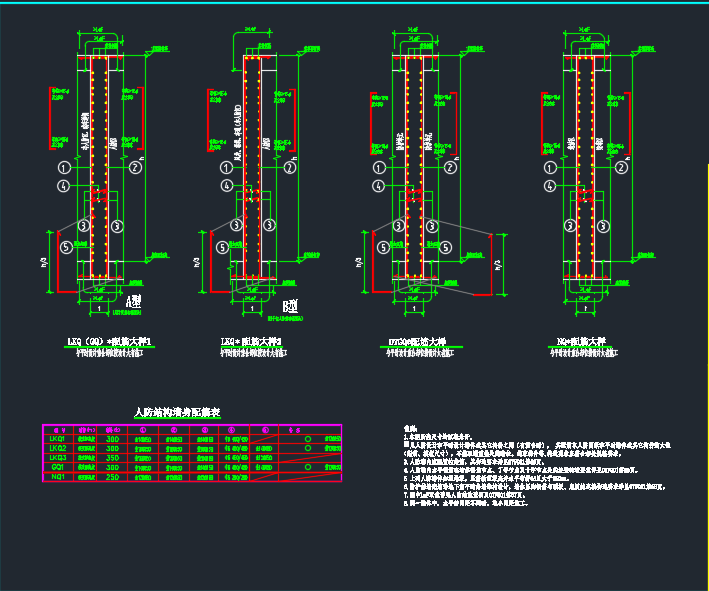Select callout circle 5 in the A型 detail

[x=66, y=247]
